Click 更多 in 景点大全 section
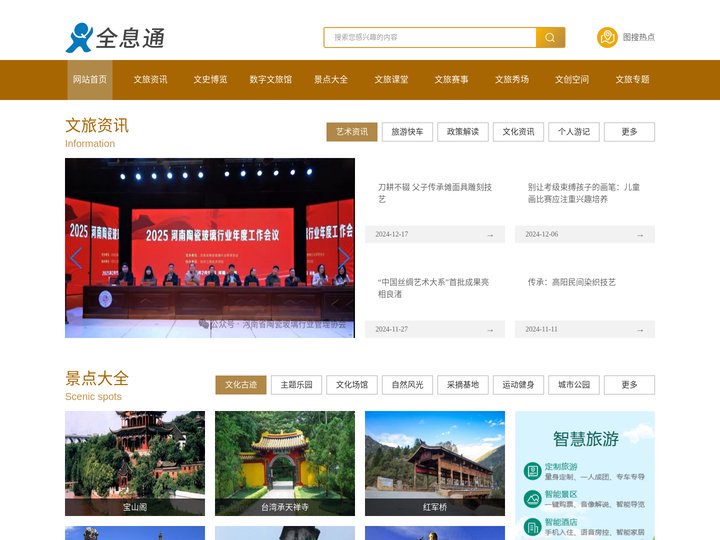The height and width of the screenshot is (540, 720). (x=630, y=385)
